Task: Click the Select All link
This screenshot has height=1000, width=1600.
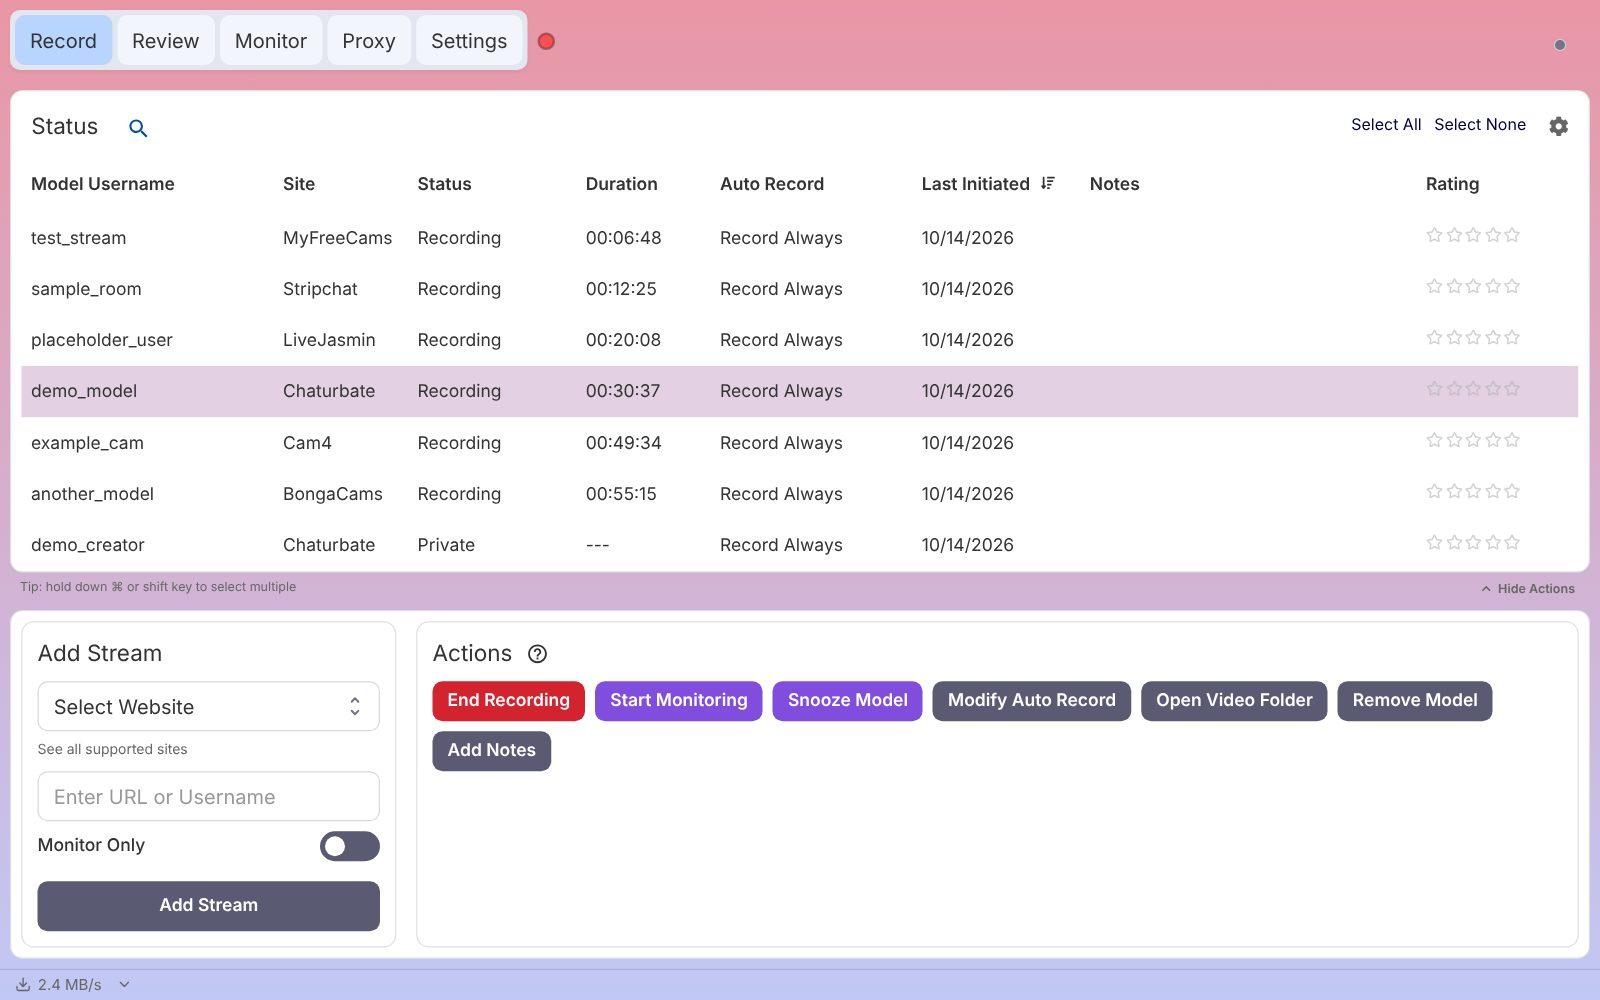Action: click(1385, 125)
